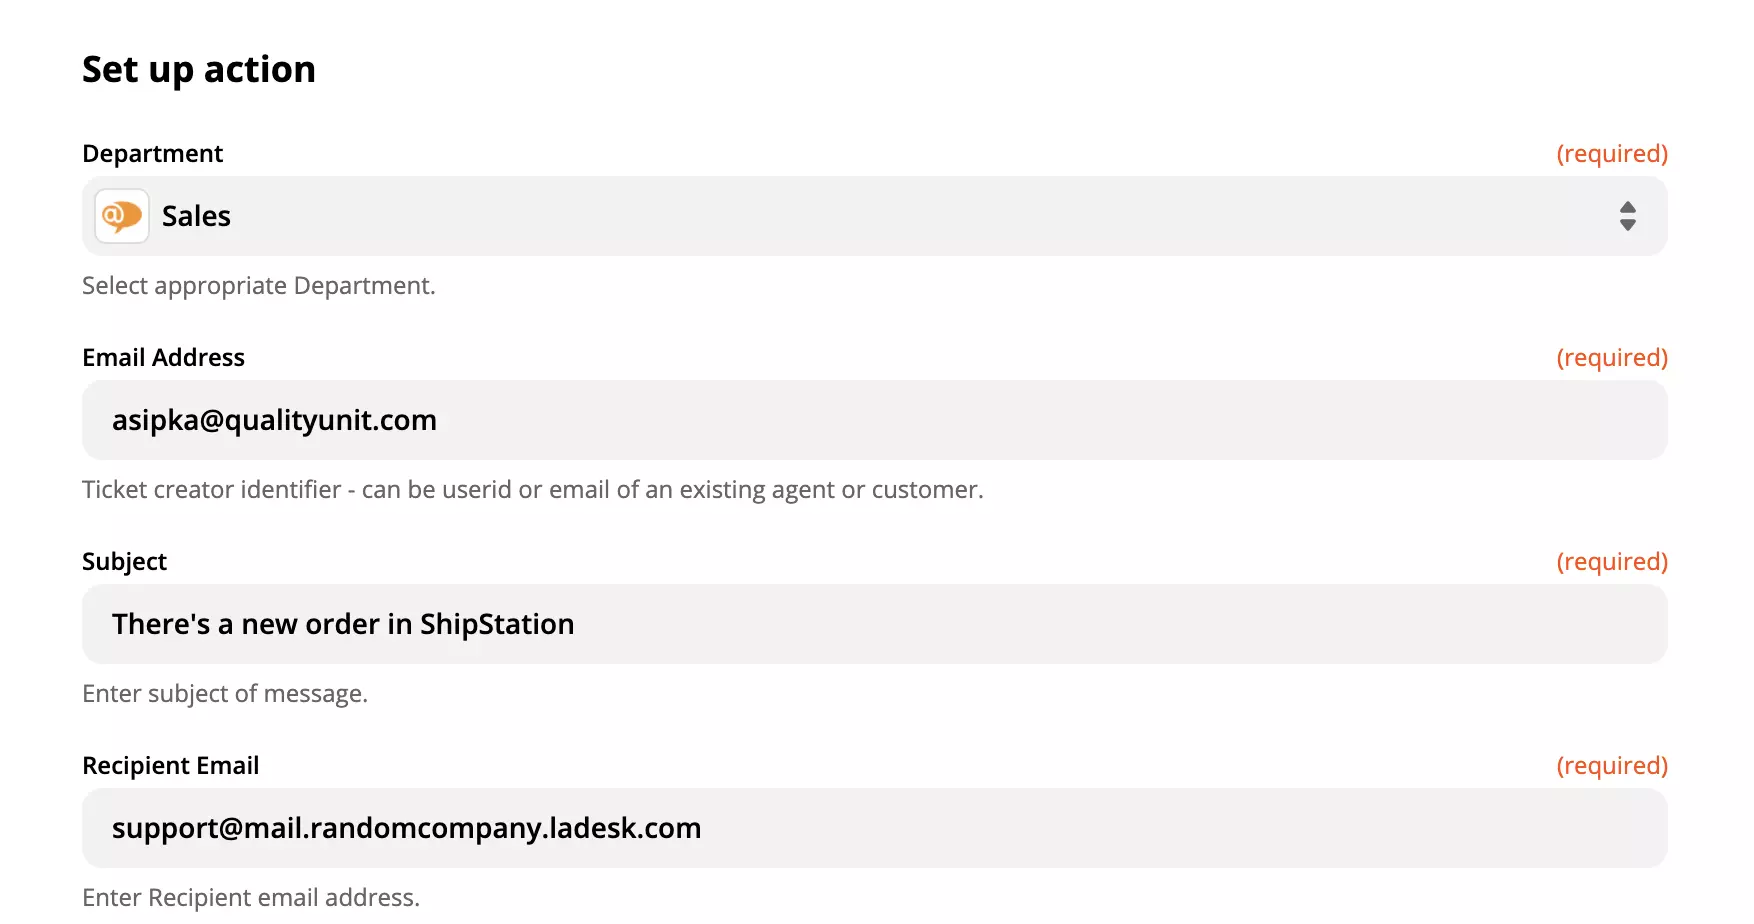
Task: Click the Department field label
Action: coord(151,153)
